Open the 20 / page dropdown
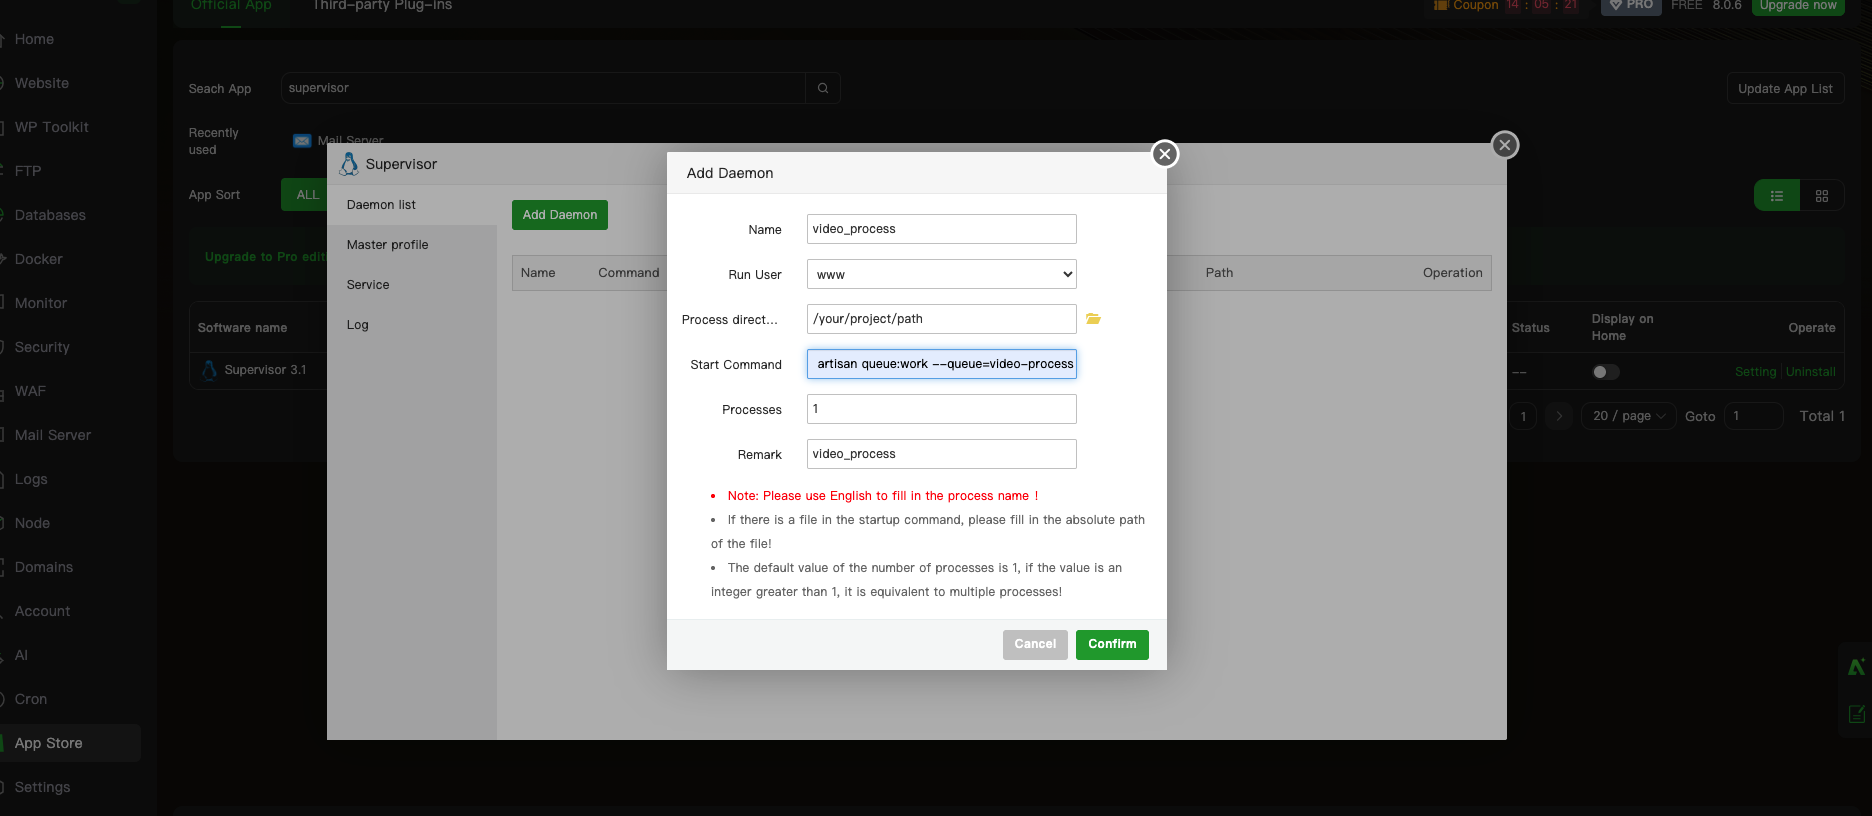Image resolution: width=1872 pixels, height=816 pixels. click(1628, 416)
